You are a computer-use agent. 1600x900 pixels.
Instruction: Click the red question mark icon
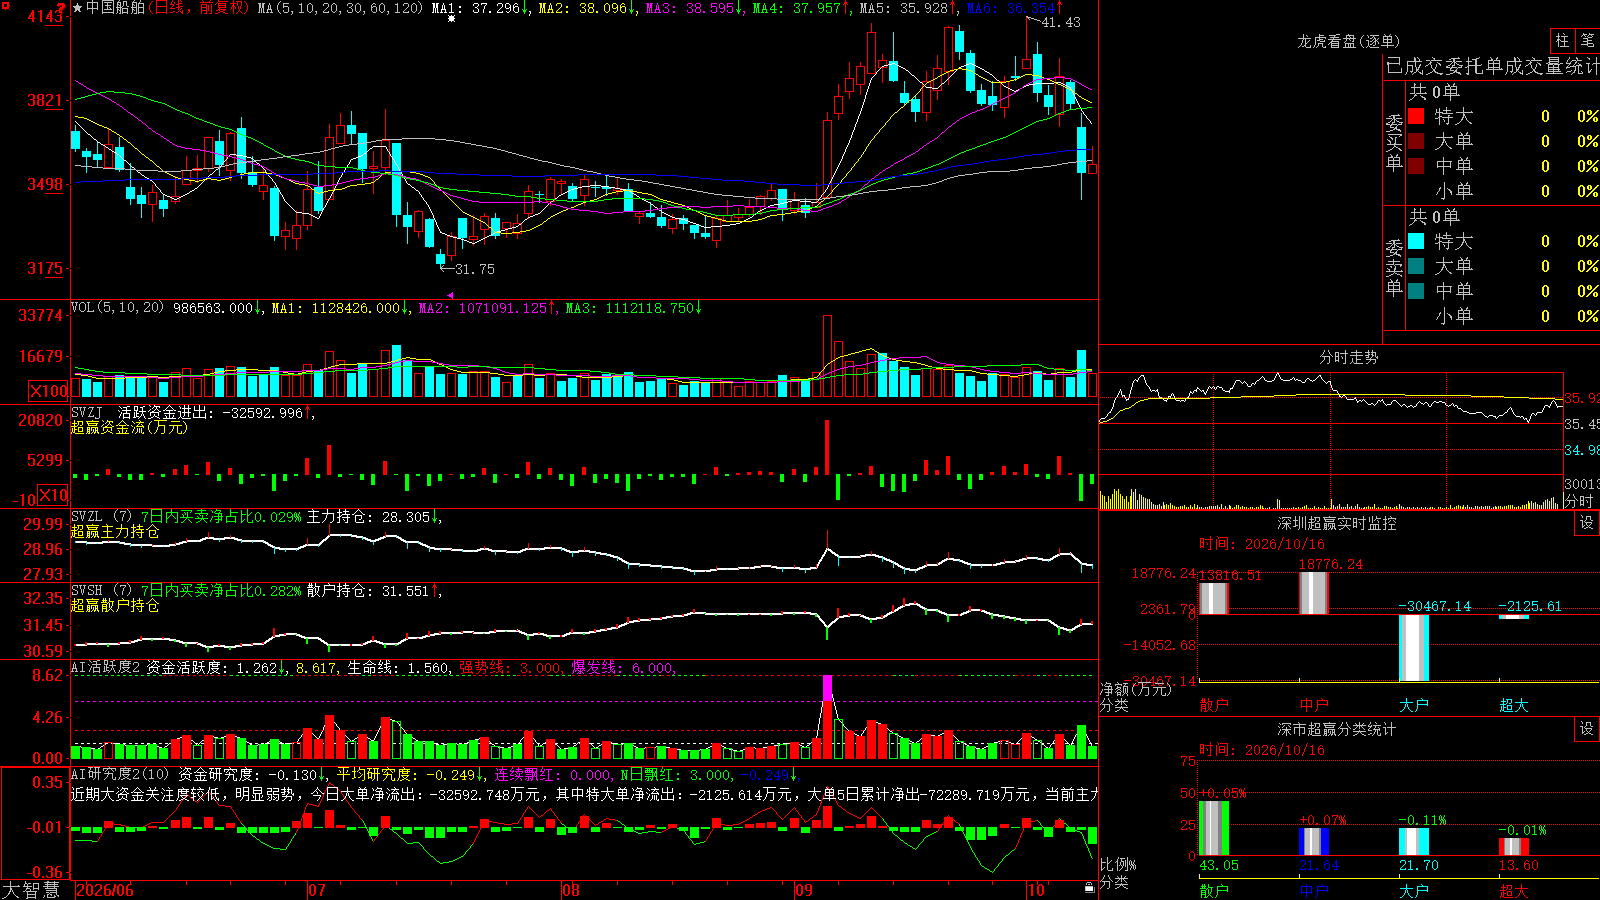[62, 8]
